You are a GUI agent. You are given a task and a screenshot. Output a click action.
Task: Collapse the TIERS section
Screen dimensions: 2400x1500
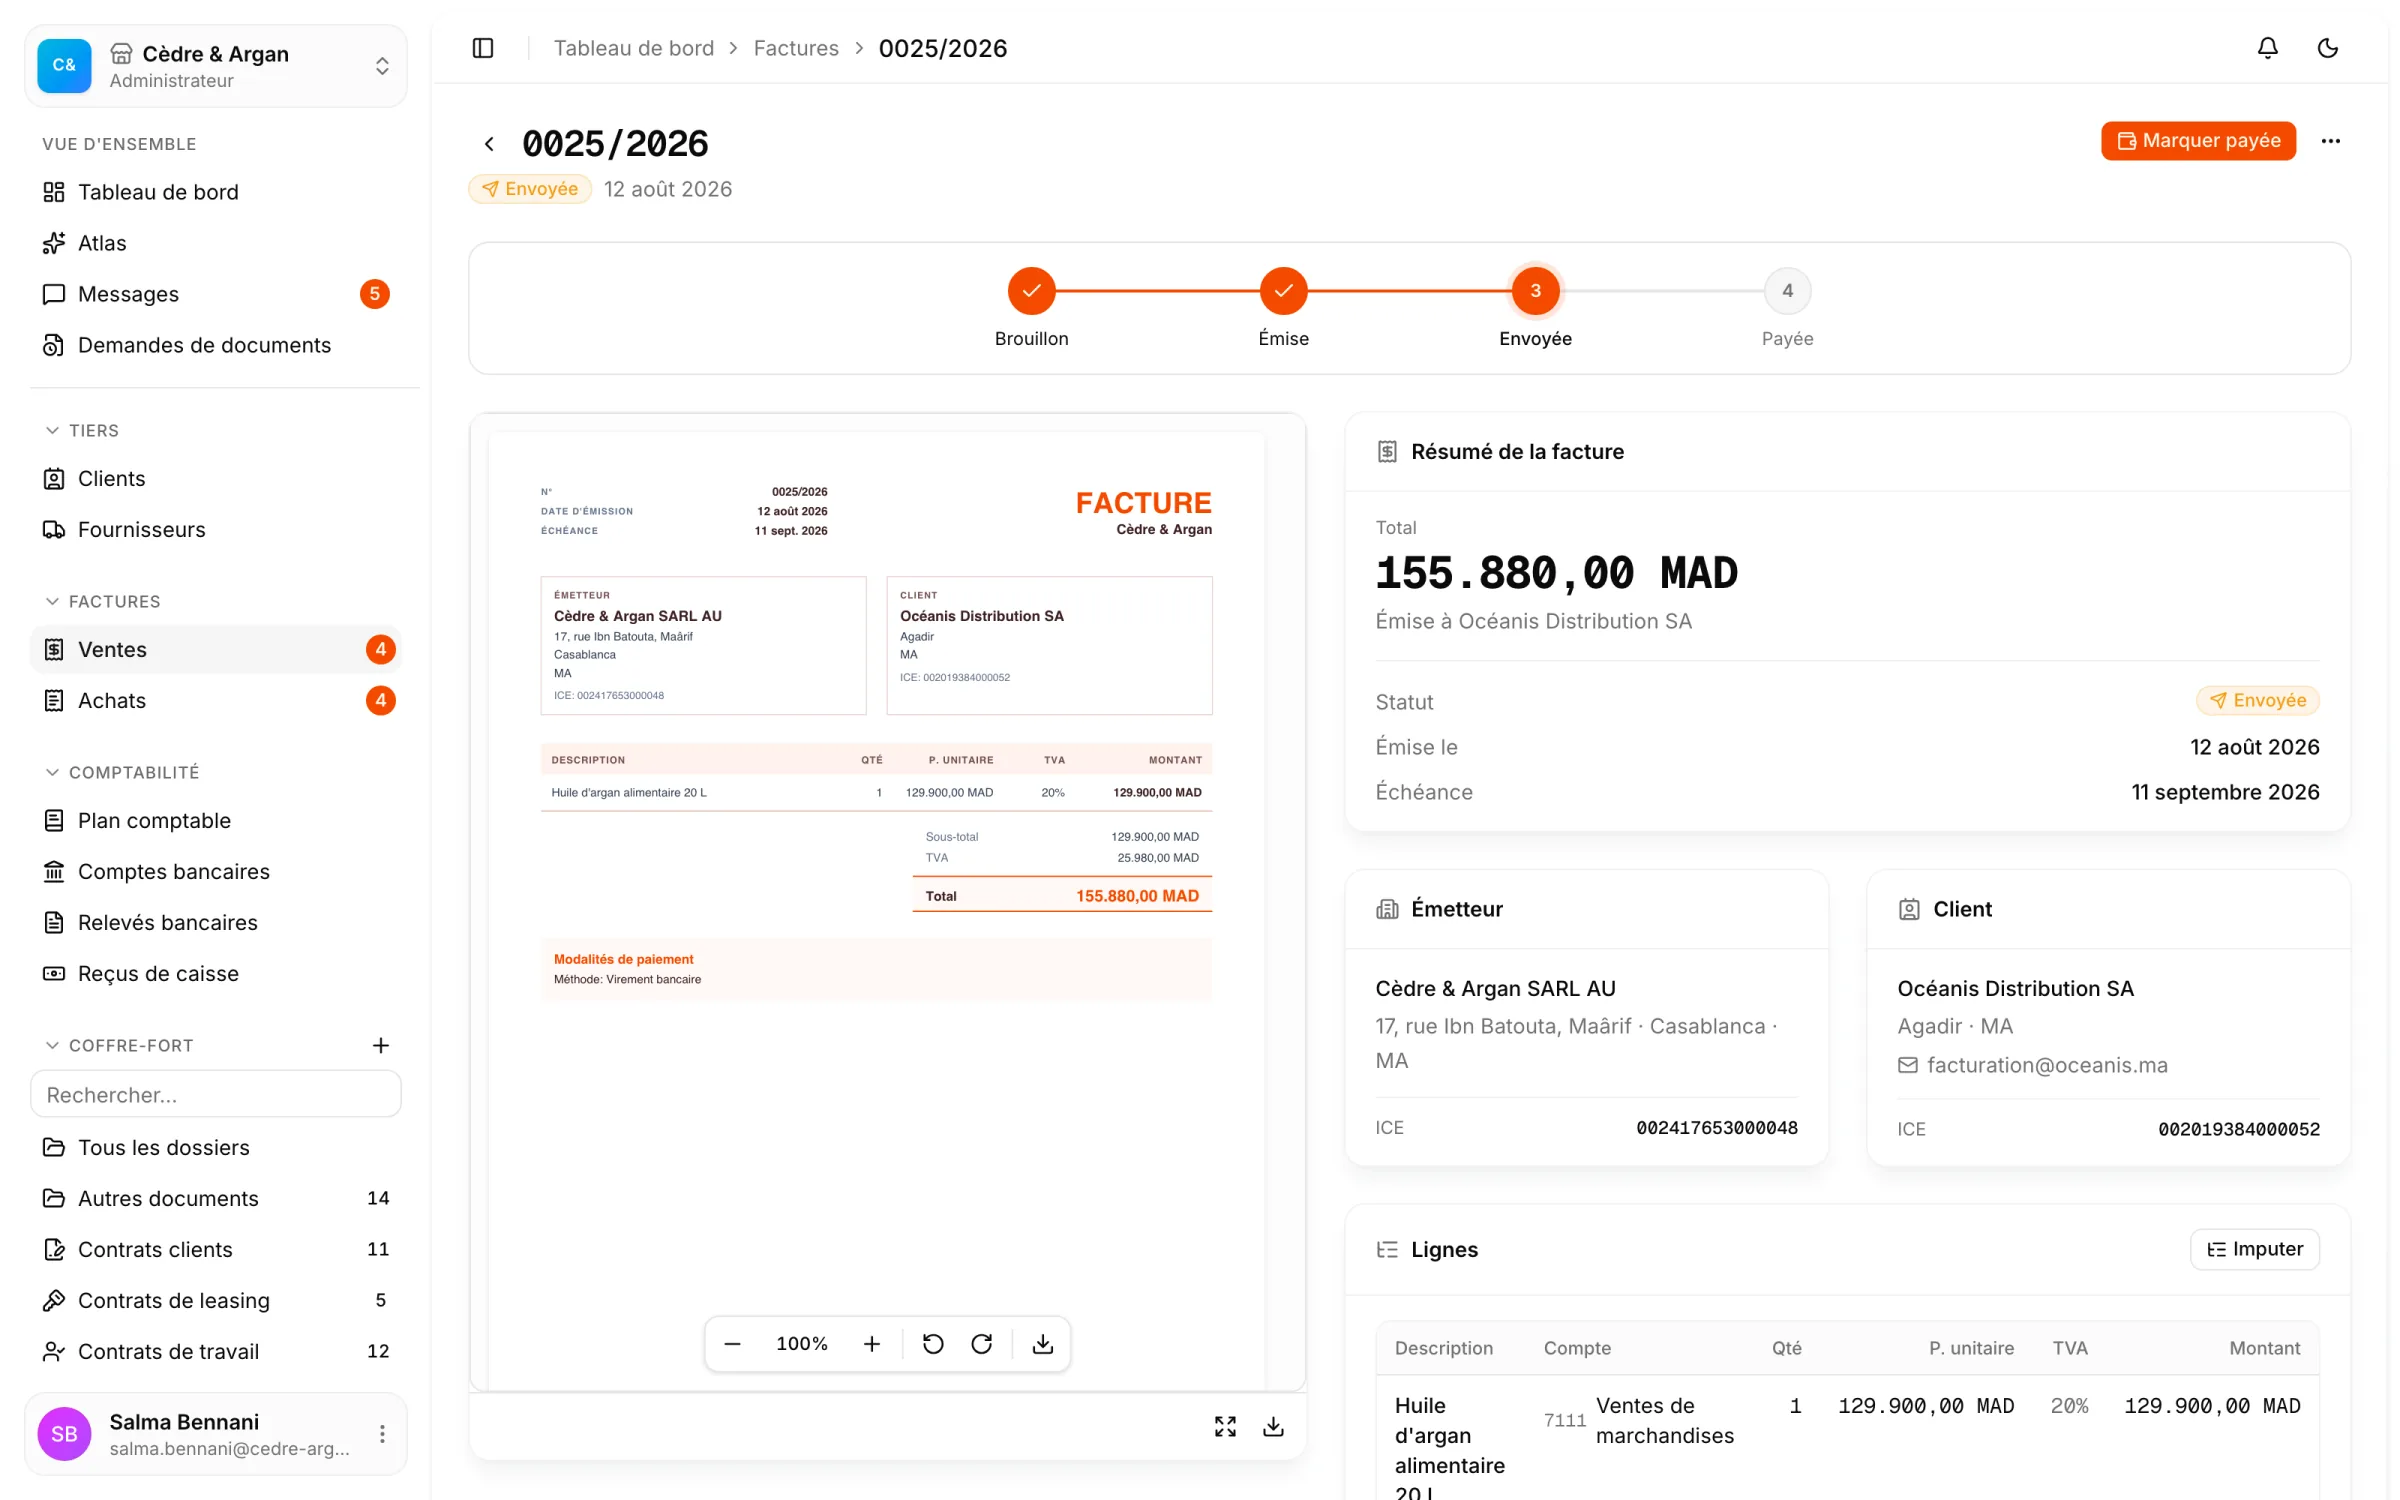82,431
